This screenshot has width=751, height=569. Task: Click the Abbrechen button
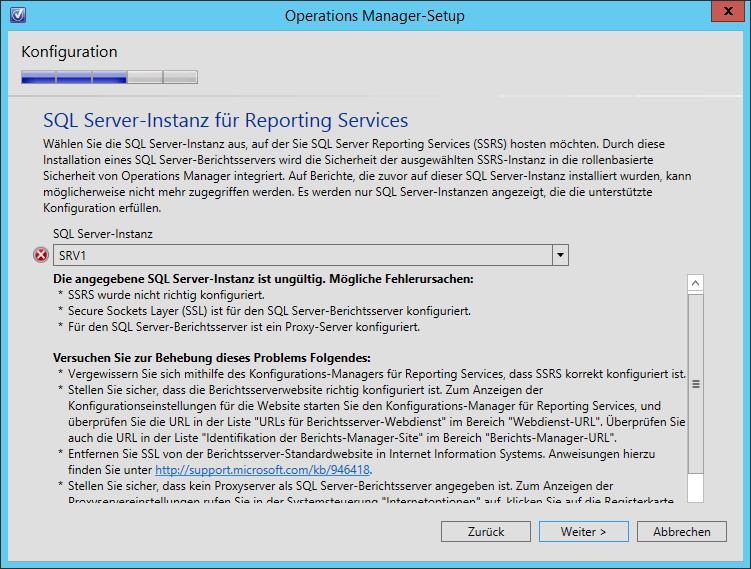(682, 532)
